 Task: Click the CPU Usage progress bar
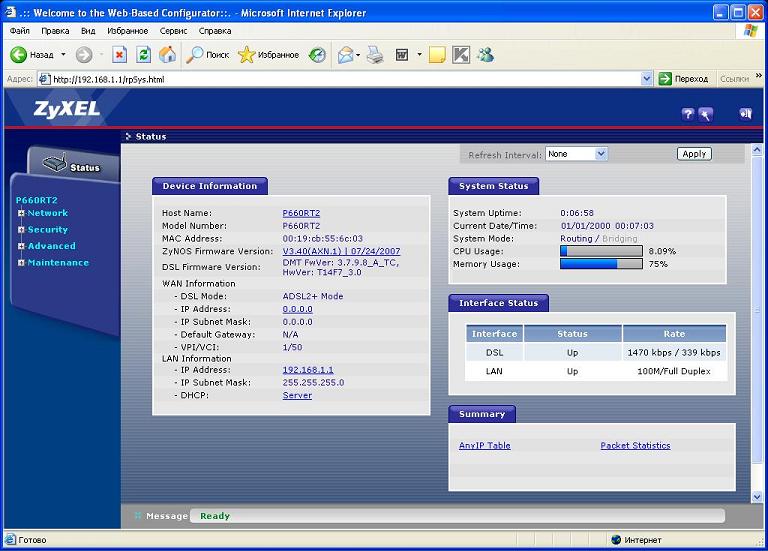coord(601,251)
